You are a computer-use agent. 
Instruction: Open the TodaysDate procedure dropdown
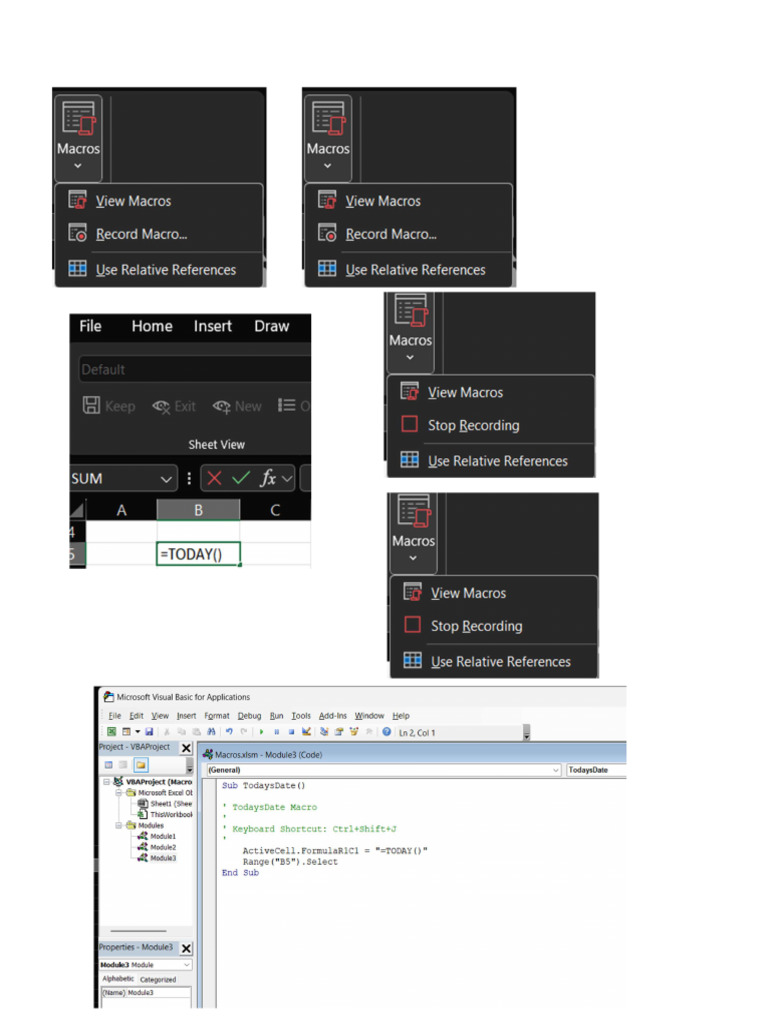point(596,770)
